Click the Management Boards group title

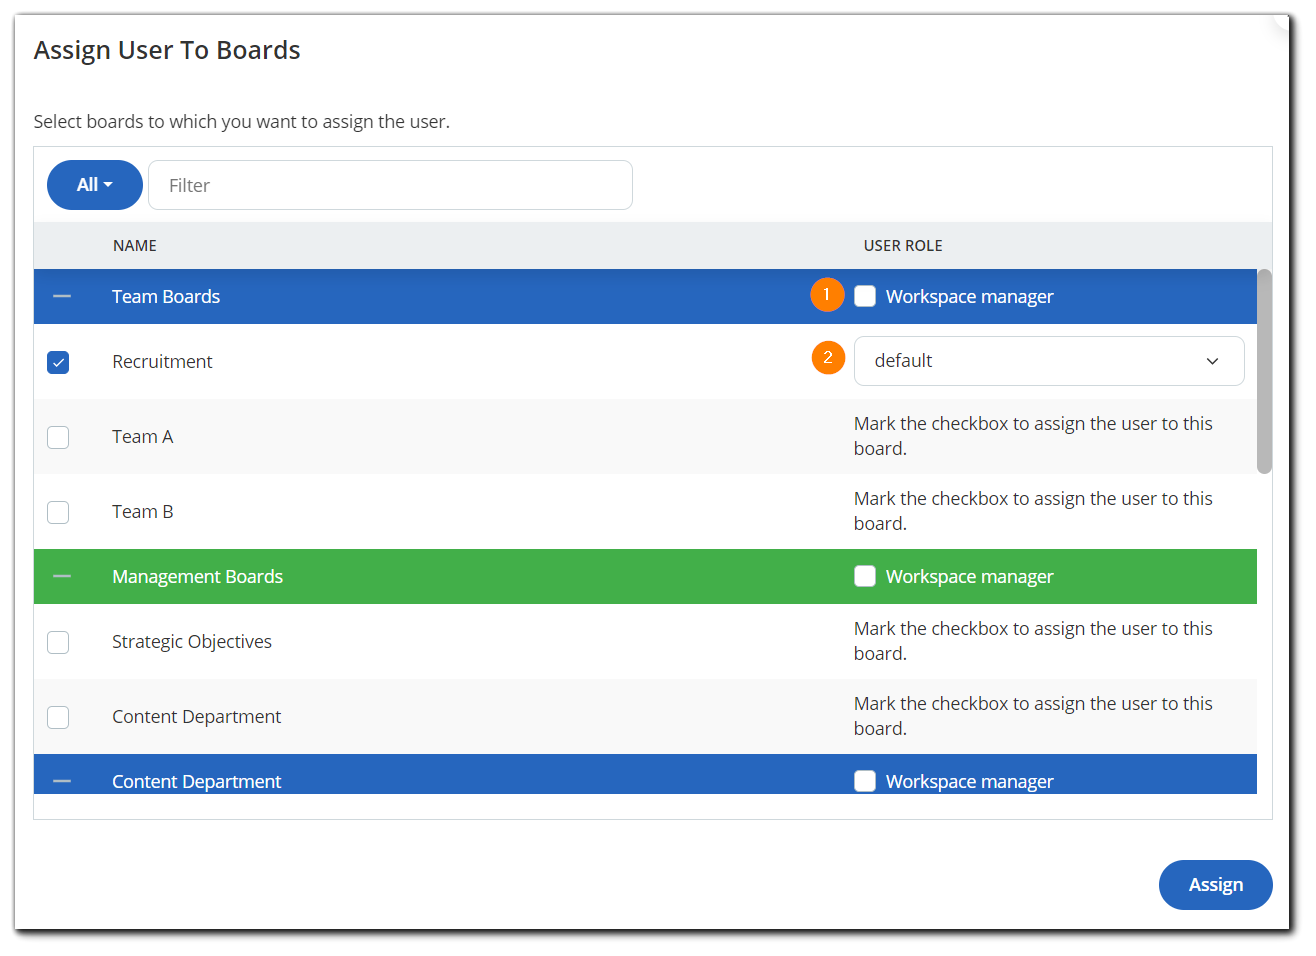(x=198, y=577)
